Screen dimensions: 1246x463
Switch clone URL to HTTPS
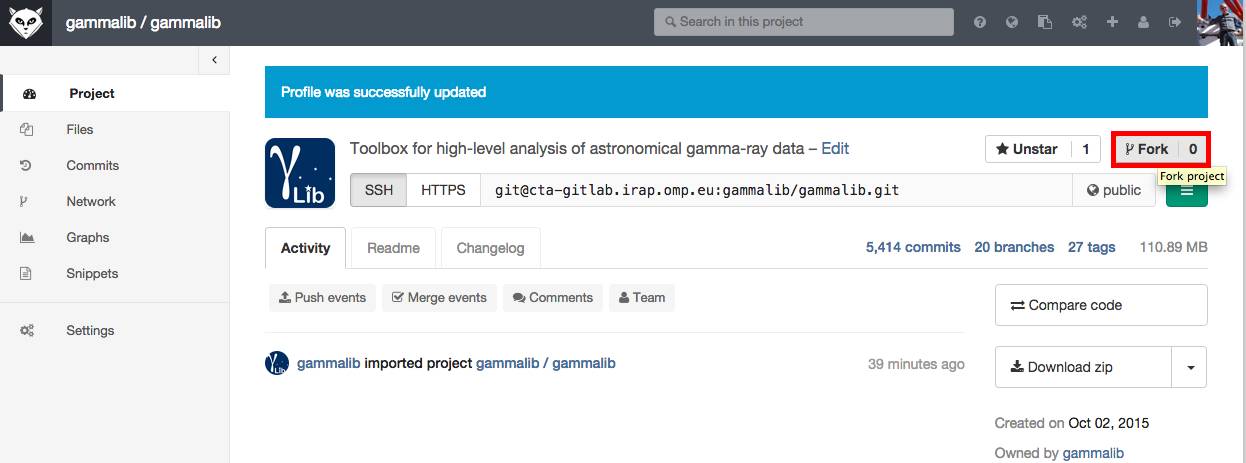(443, 190)
